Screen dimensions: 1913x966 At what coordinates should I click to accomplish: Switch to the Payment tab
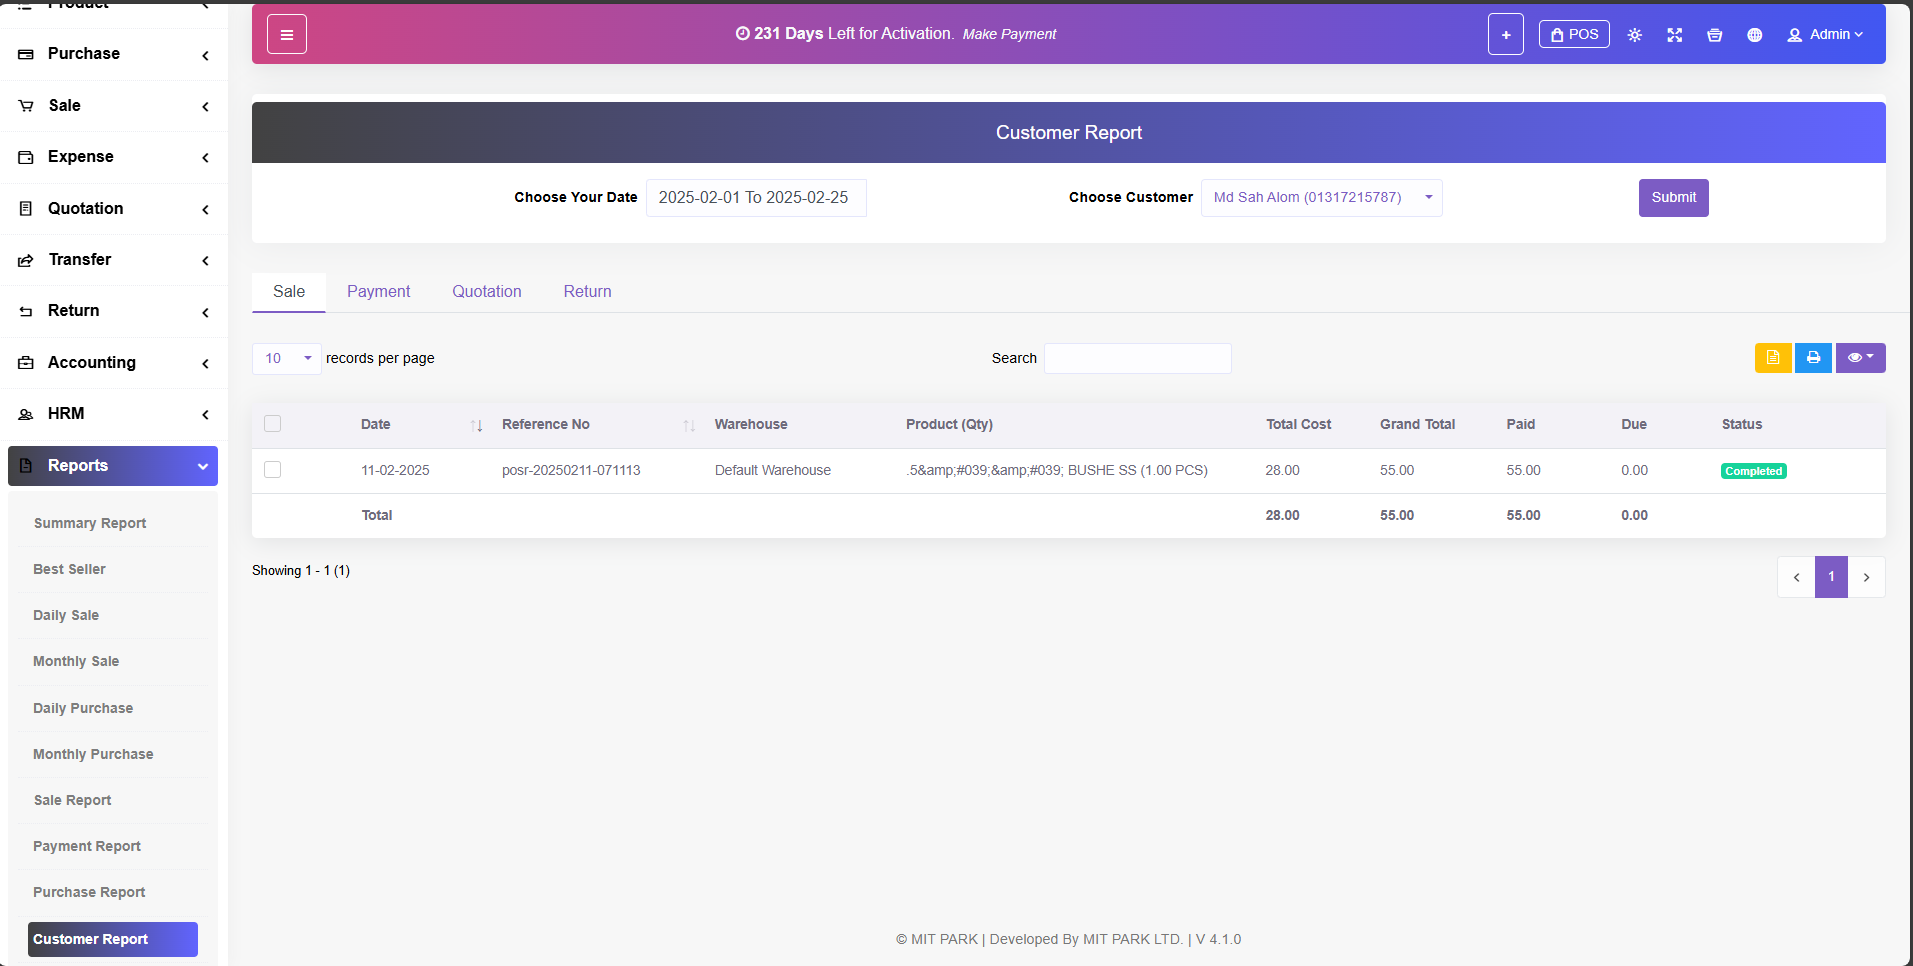tap(378, 291)
